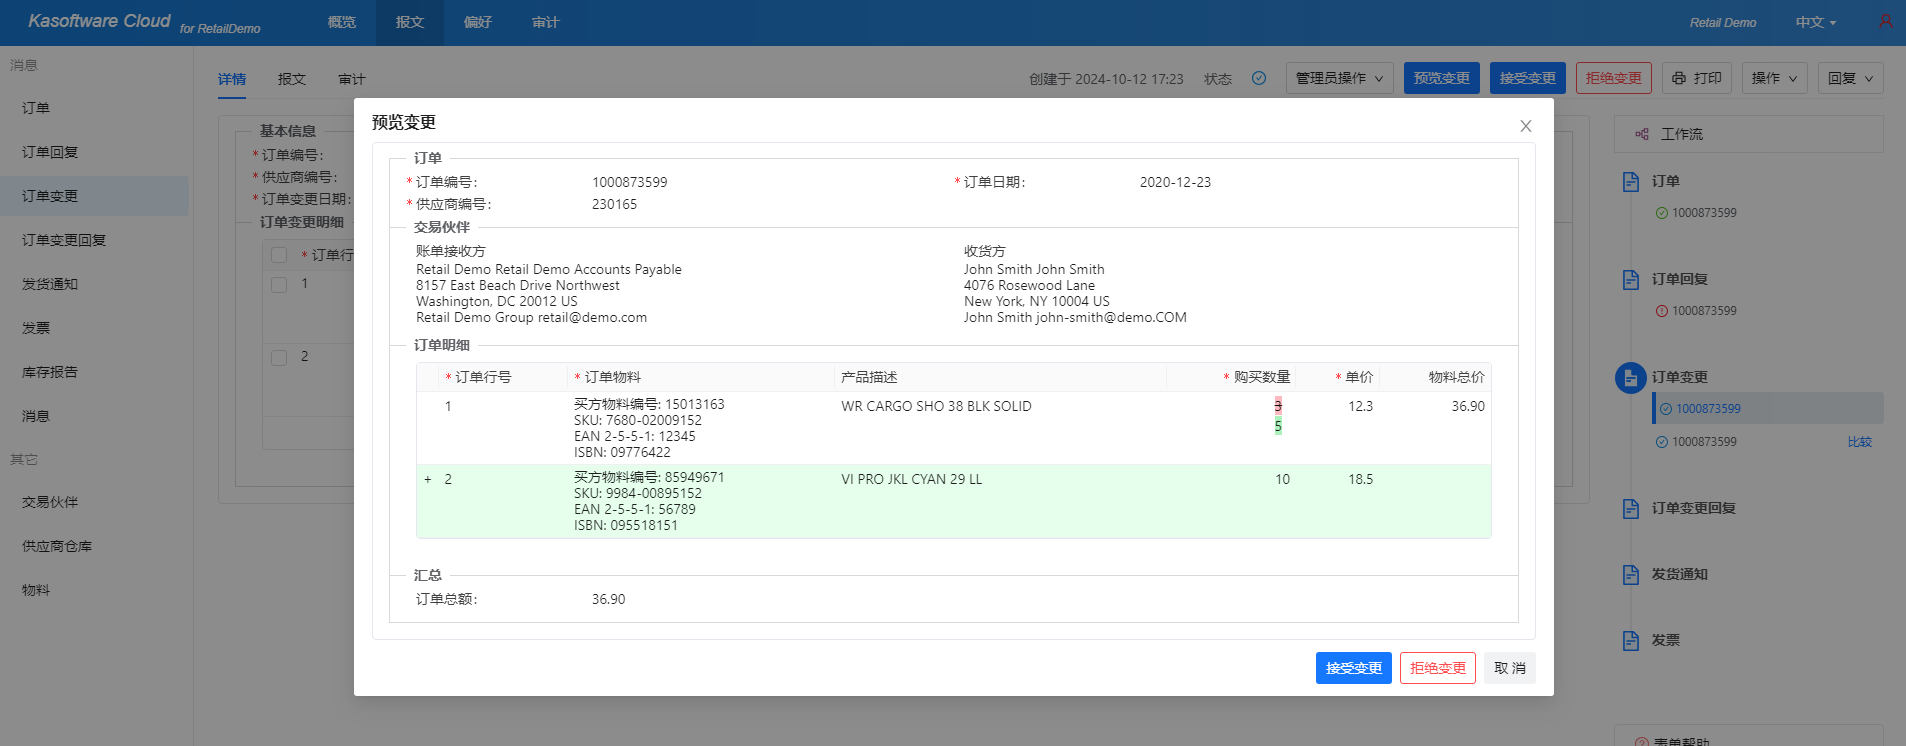Close the 预览变更 dialog with X
The height and width of the screenshot is (746, 1906).
[x=1525, y=126]
